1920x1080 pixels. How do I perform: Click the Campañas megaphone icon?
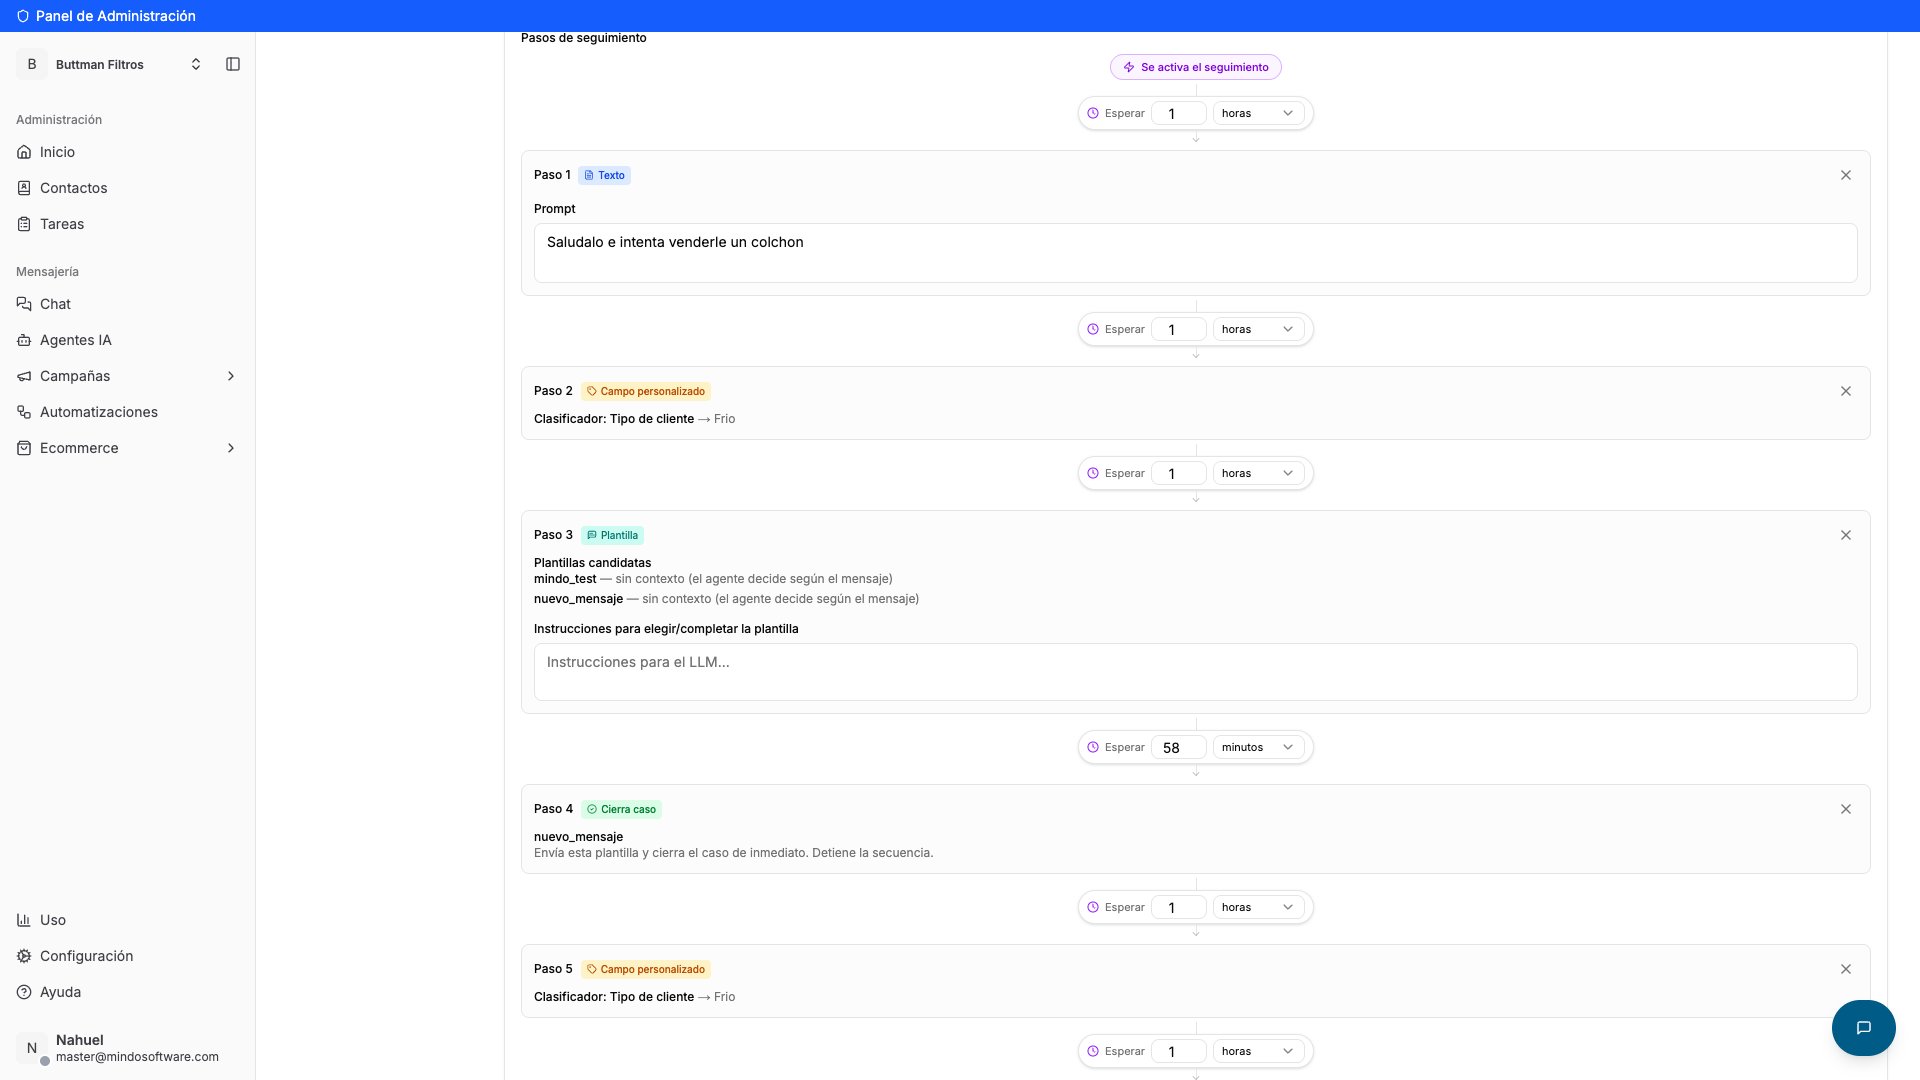pos(24,376)
